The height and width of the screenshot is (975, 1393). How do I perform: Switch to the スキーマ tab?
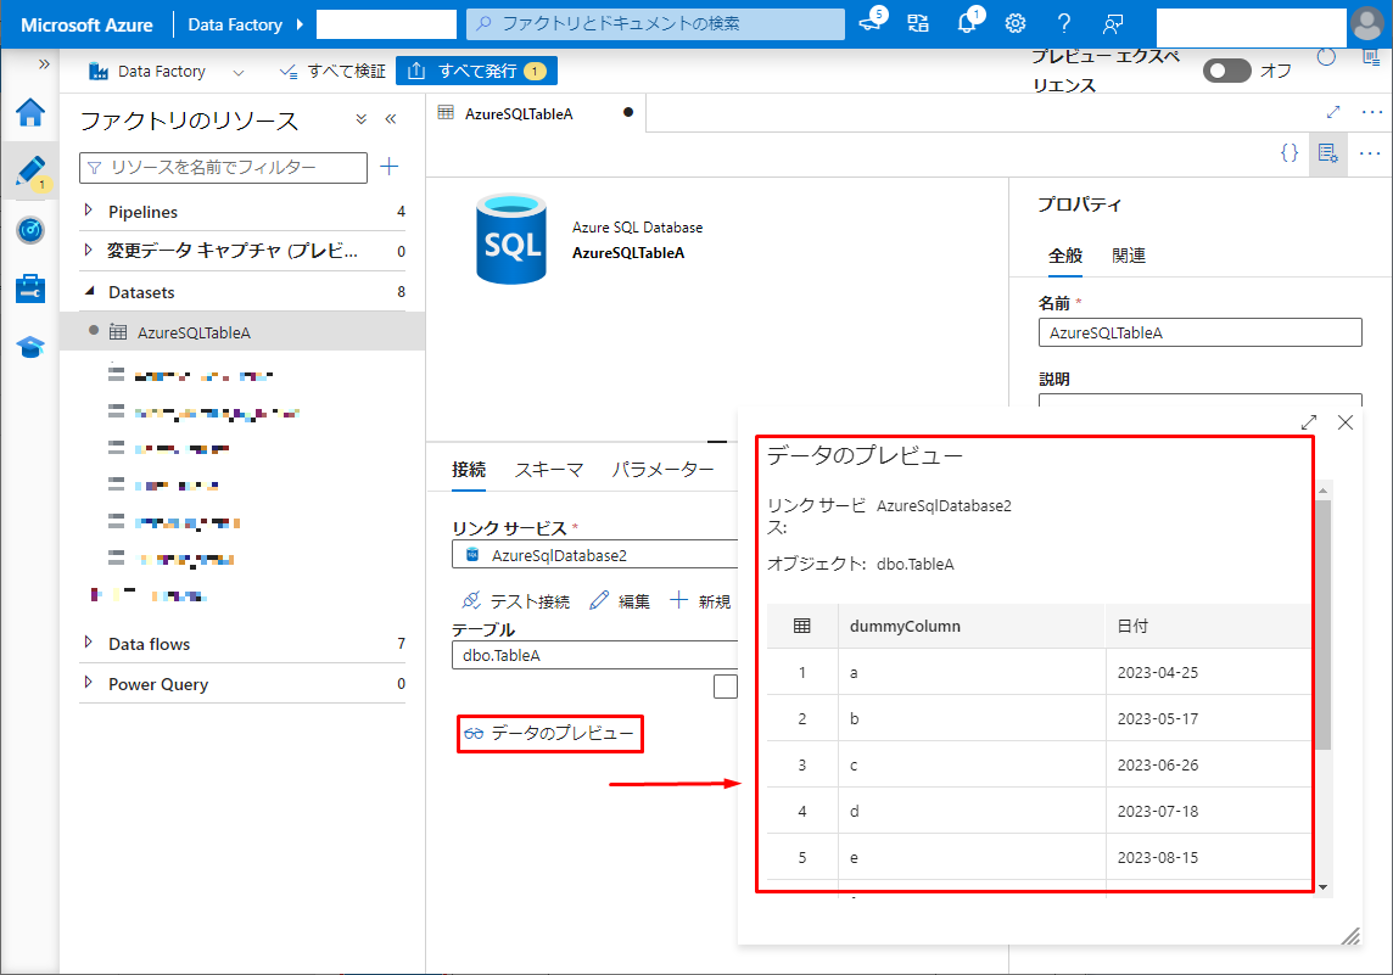[548, 469]
